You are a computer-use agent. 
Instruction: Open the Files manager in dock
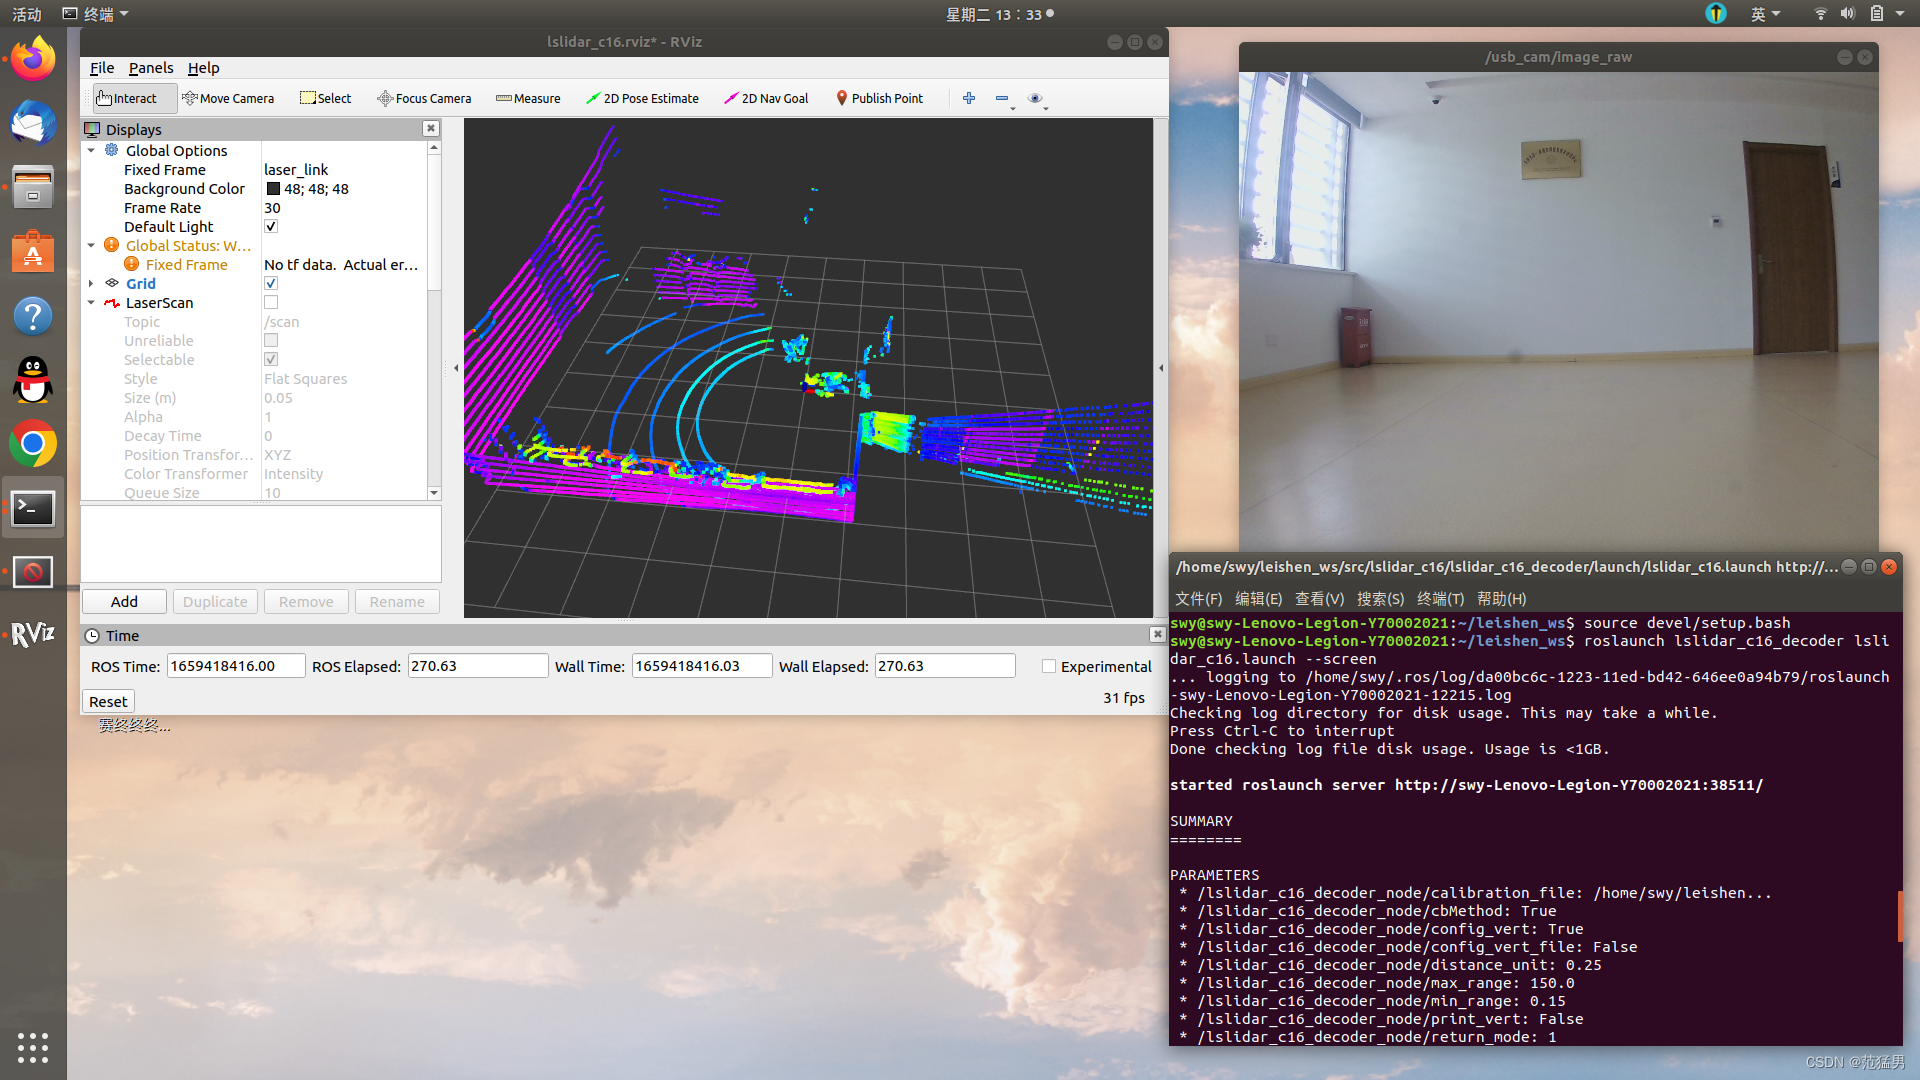[x=33, y=187]
